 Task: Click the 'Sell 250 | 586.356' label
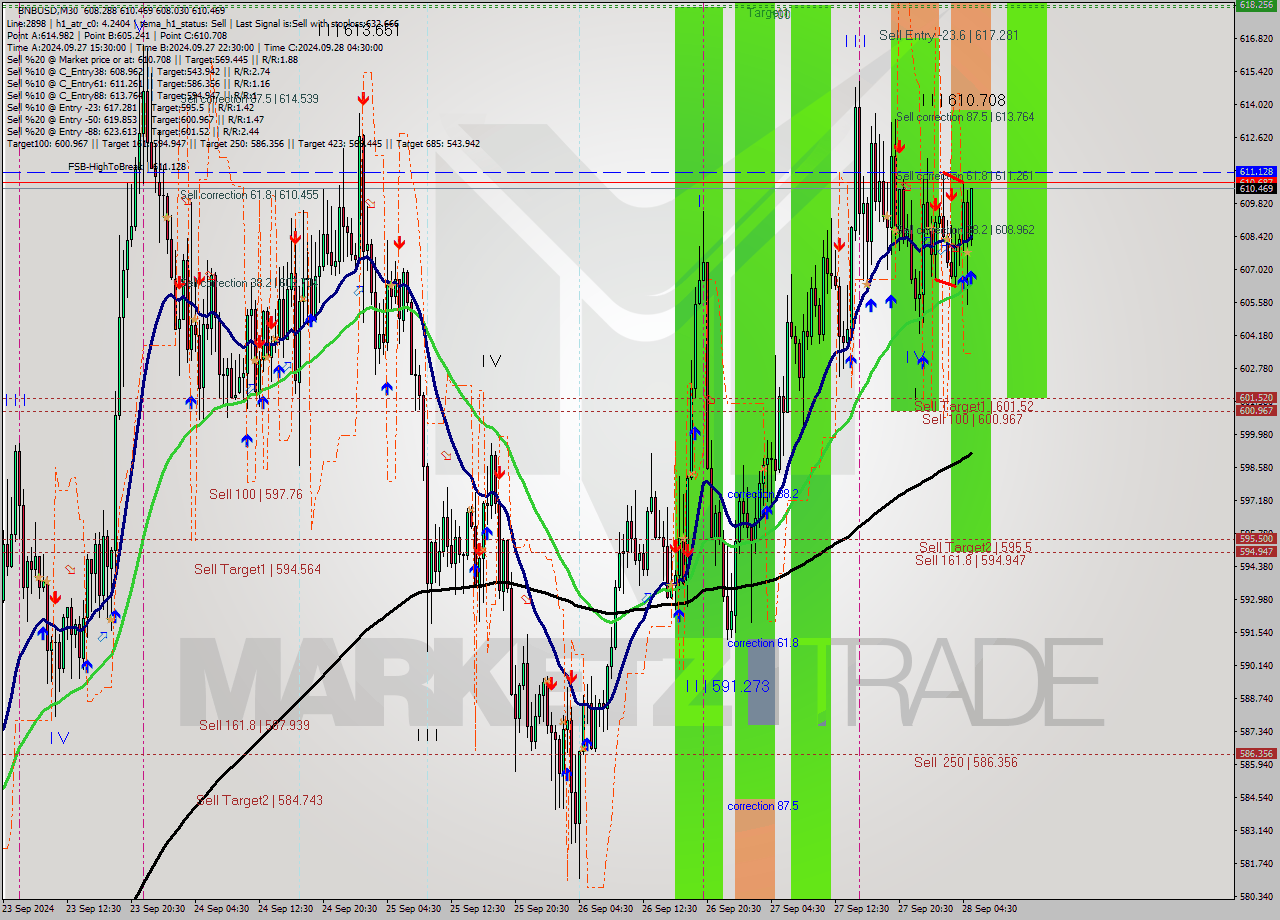pos(965,762)
